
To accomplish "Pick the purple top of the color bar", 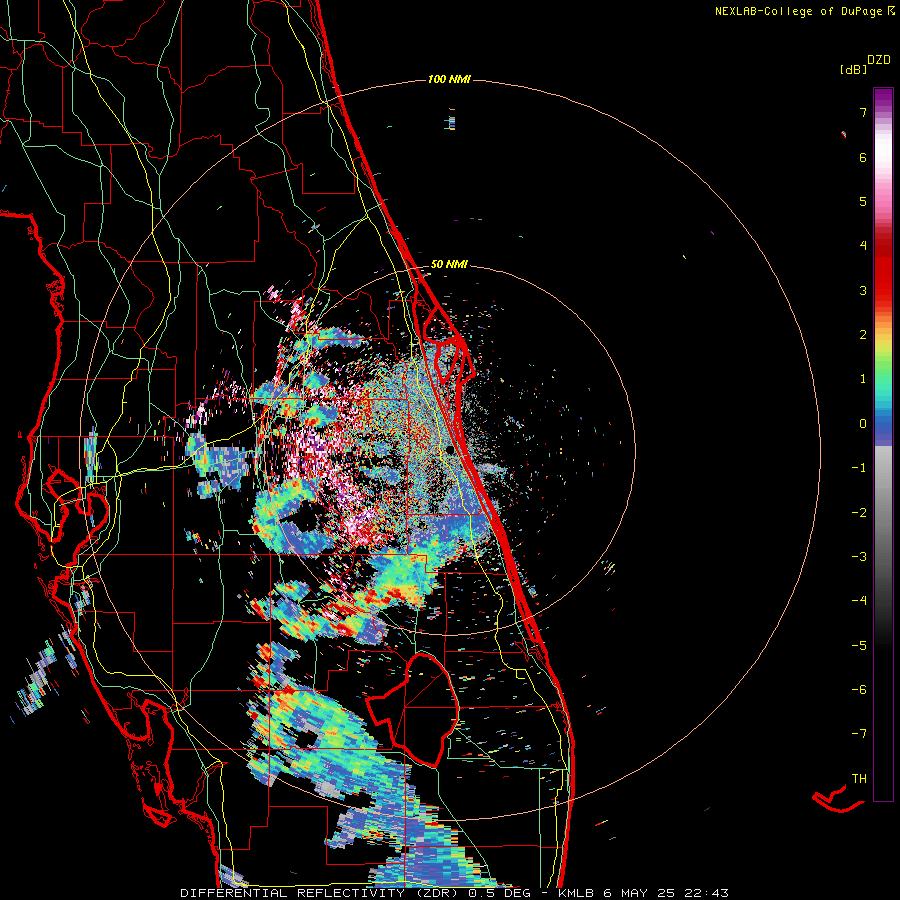I will coord(883,96).
